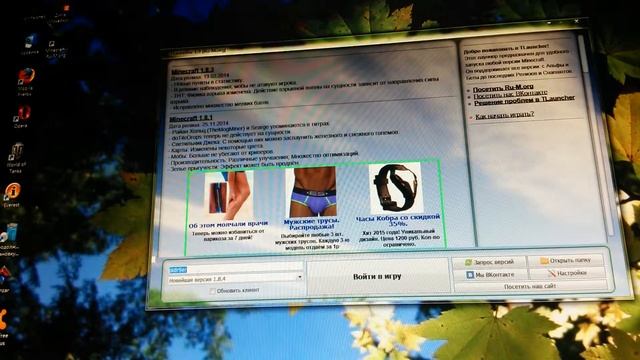Open the Решение проблем в TLauncher link
640x360 pixels.
pos(524,101)
